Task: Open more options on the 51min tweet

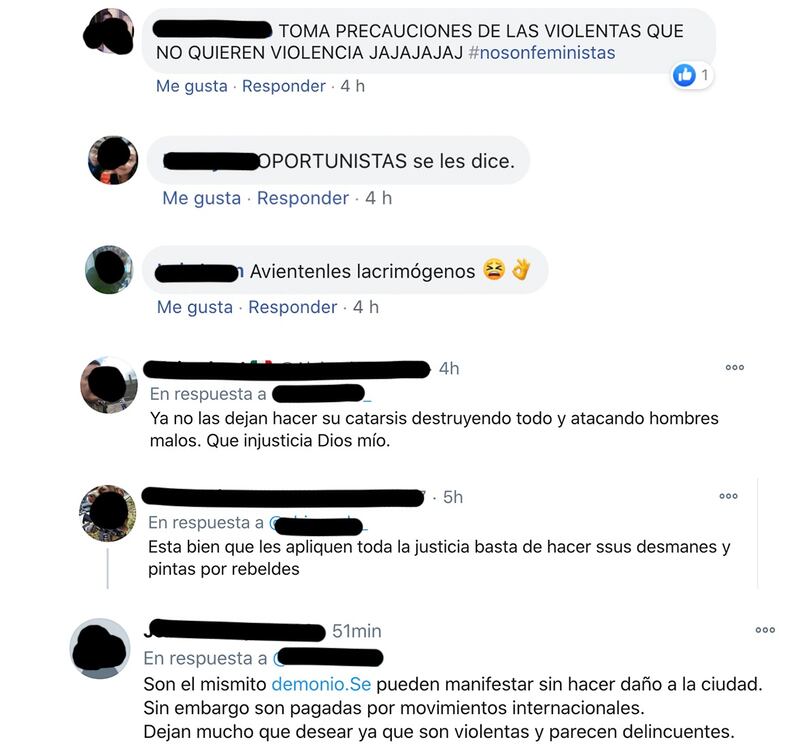Action: click(765, 630)
